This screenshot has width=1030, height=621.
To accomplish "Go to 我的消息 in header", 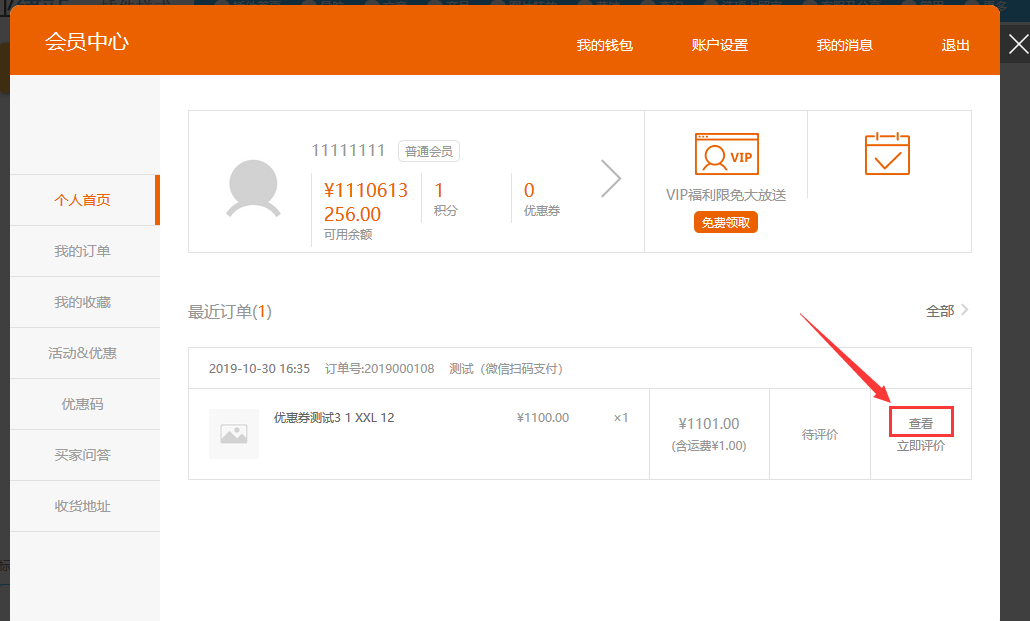I will [844, 45].
